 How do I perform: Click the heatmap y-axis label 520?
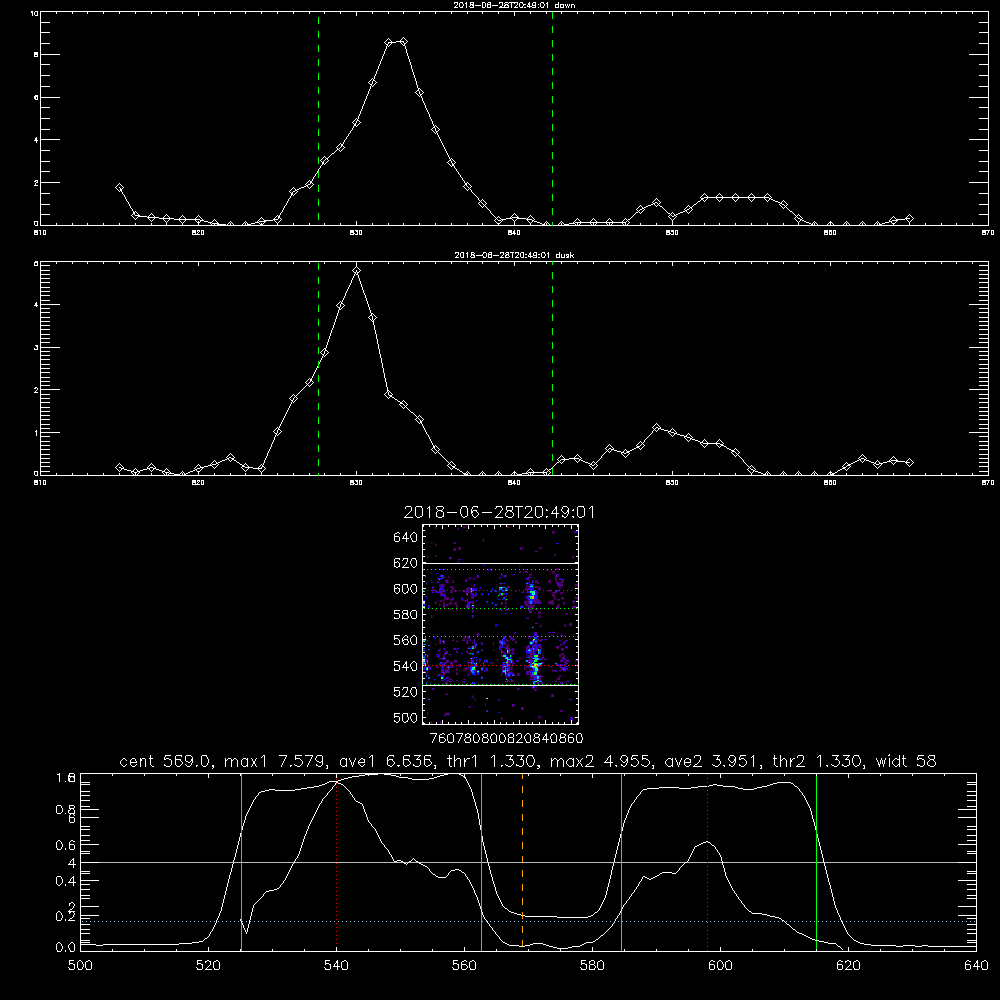point(405,692)
